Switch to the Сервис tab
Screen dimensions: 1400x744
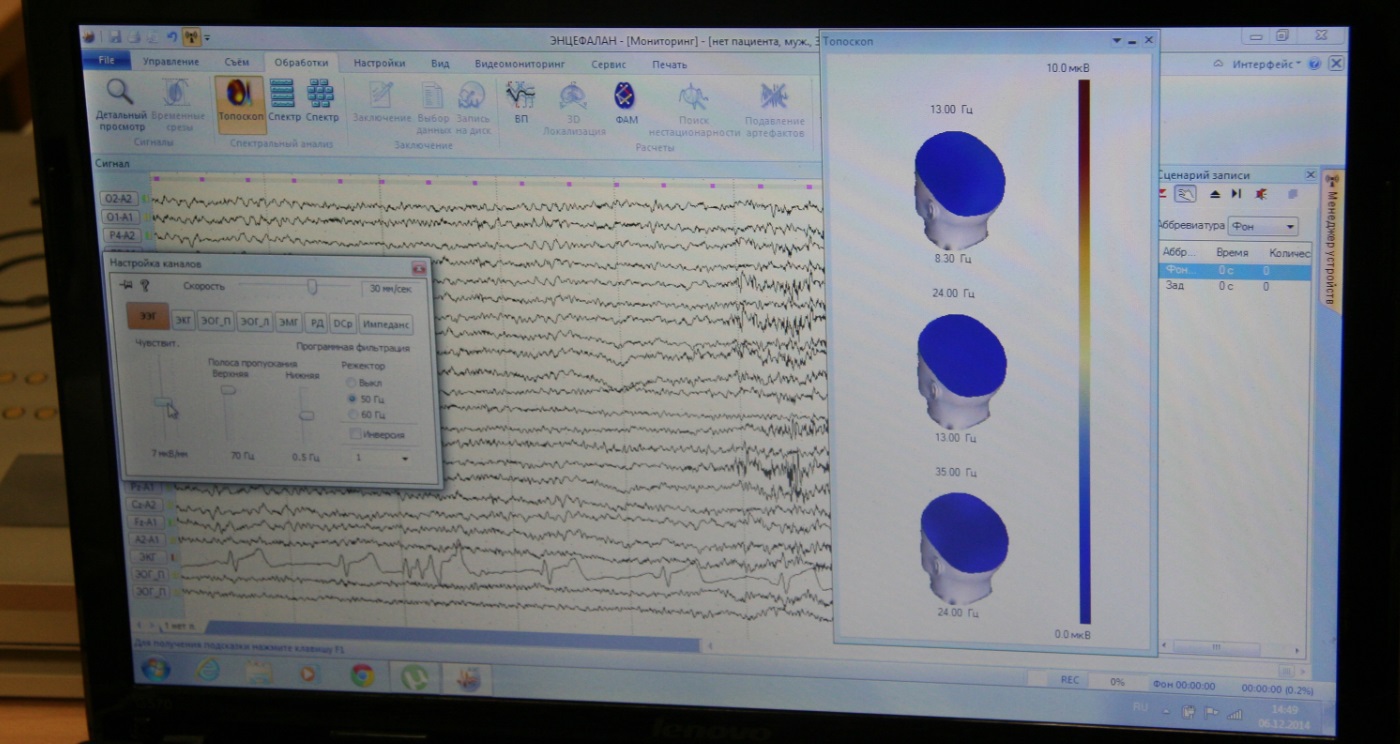[609, 64]
